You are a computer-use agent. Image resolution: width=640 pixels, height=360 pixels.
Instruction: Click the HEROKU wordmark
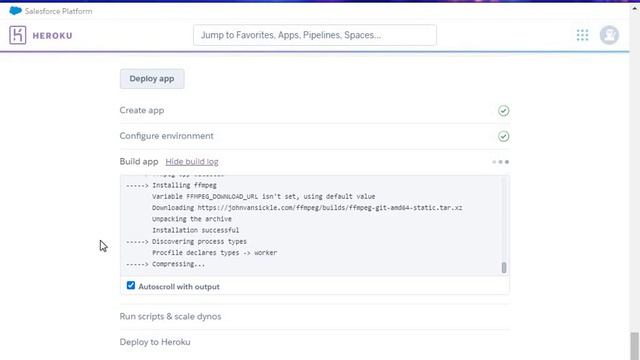tap(52, 36)
